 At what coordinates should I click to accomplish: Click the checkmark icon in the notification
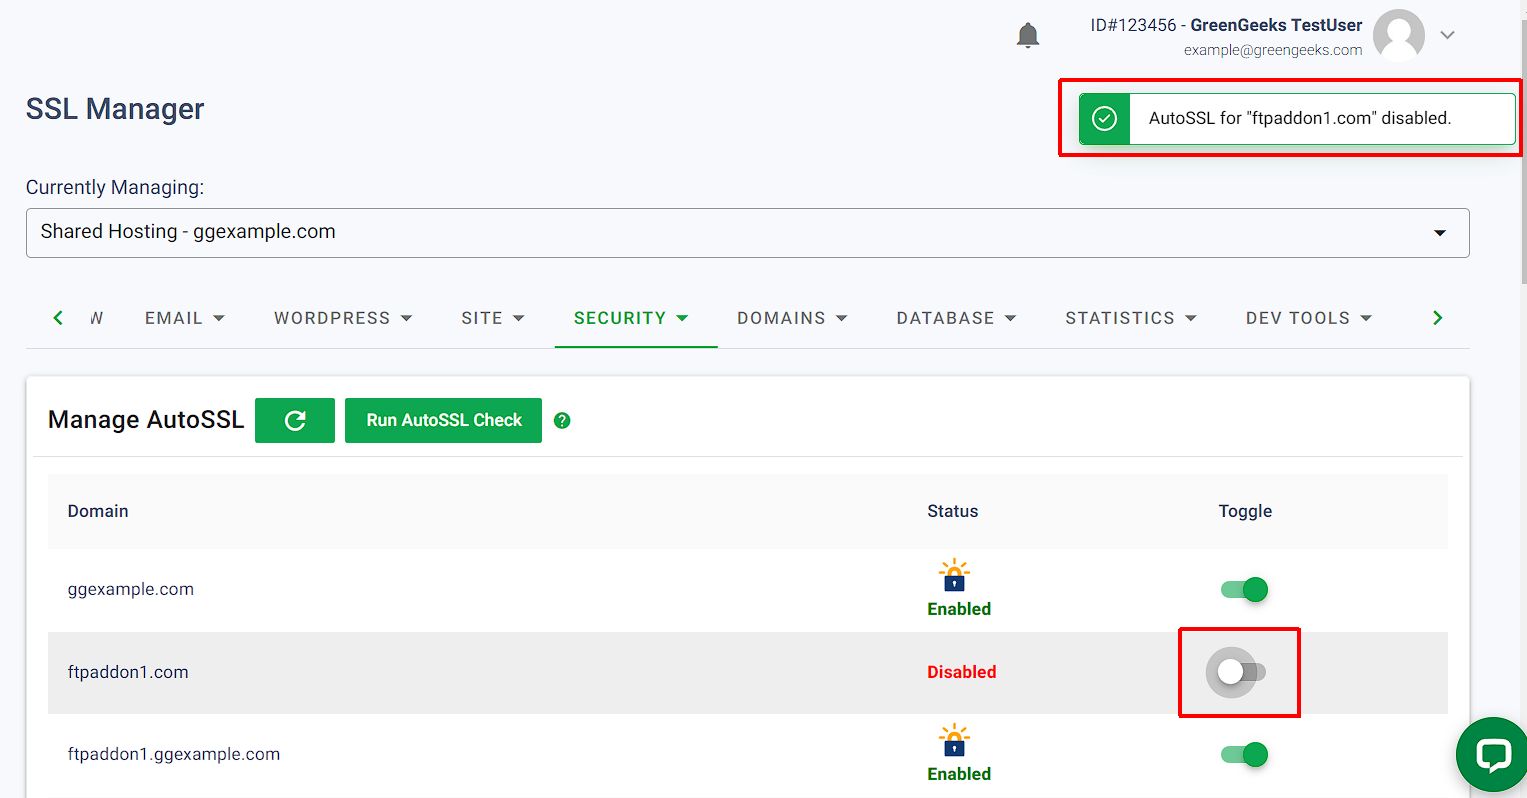(1104, 118)
